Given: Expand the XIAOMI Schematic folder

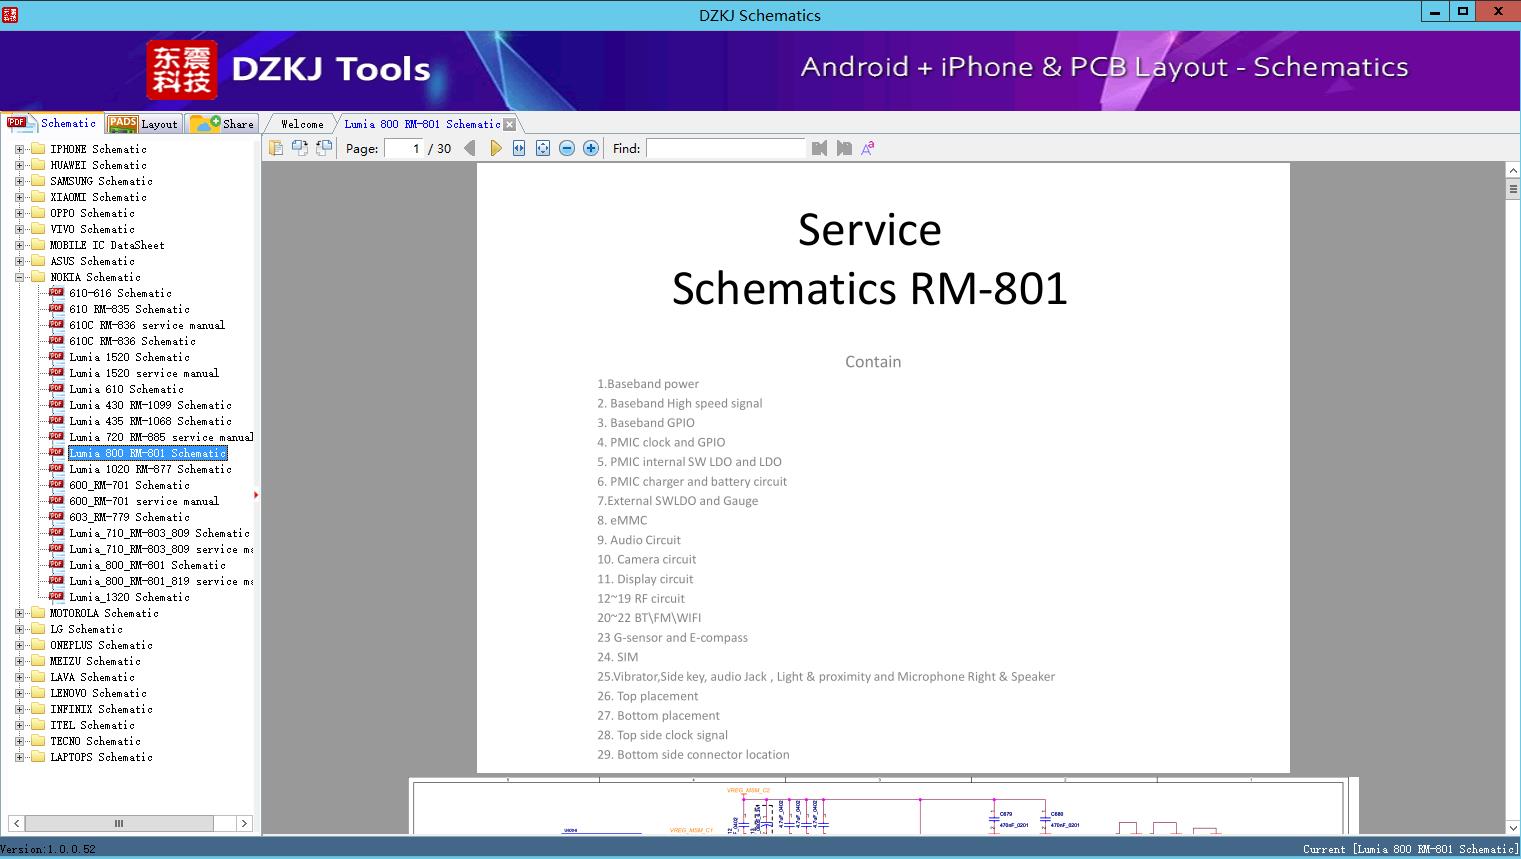Looking at the screenshot, I should tap(19, 197).
